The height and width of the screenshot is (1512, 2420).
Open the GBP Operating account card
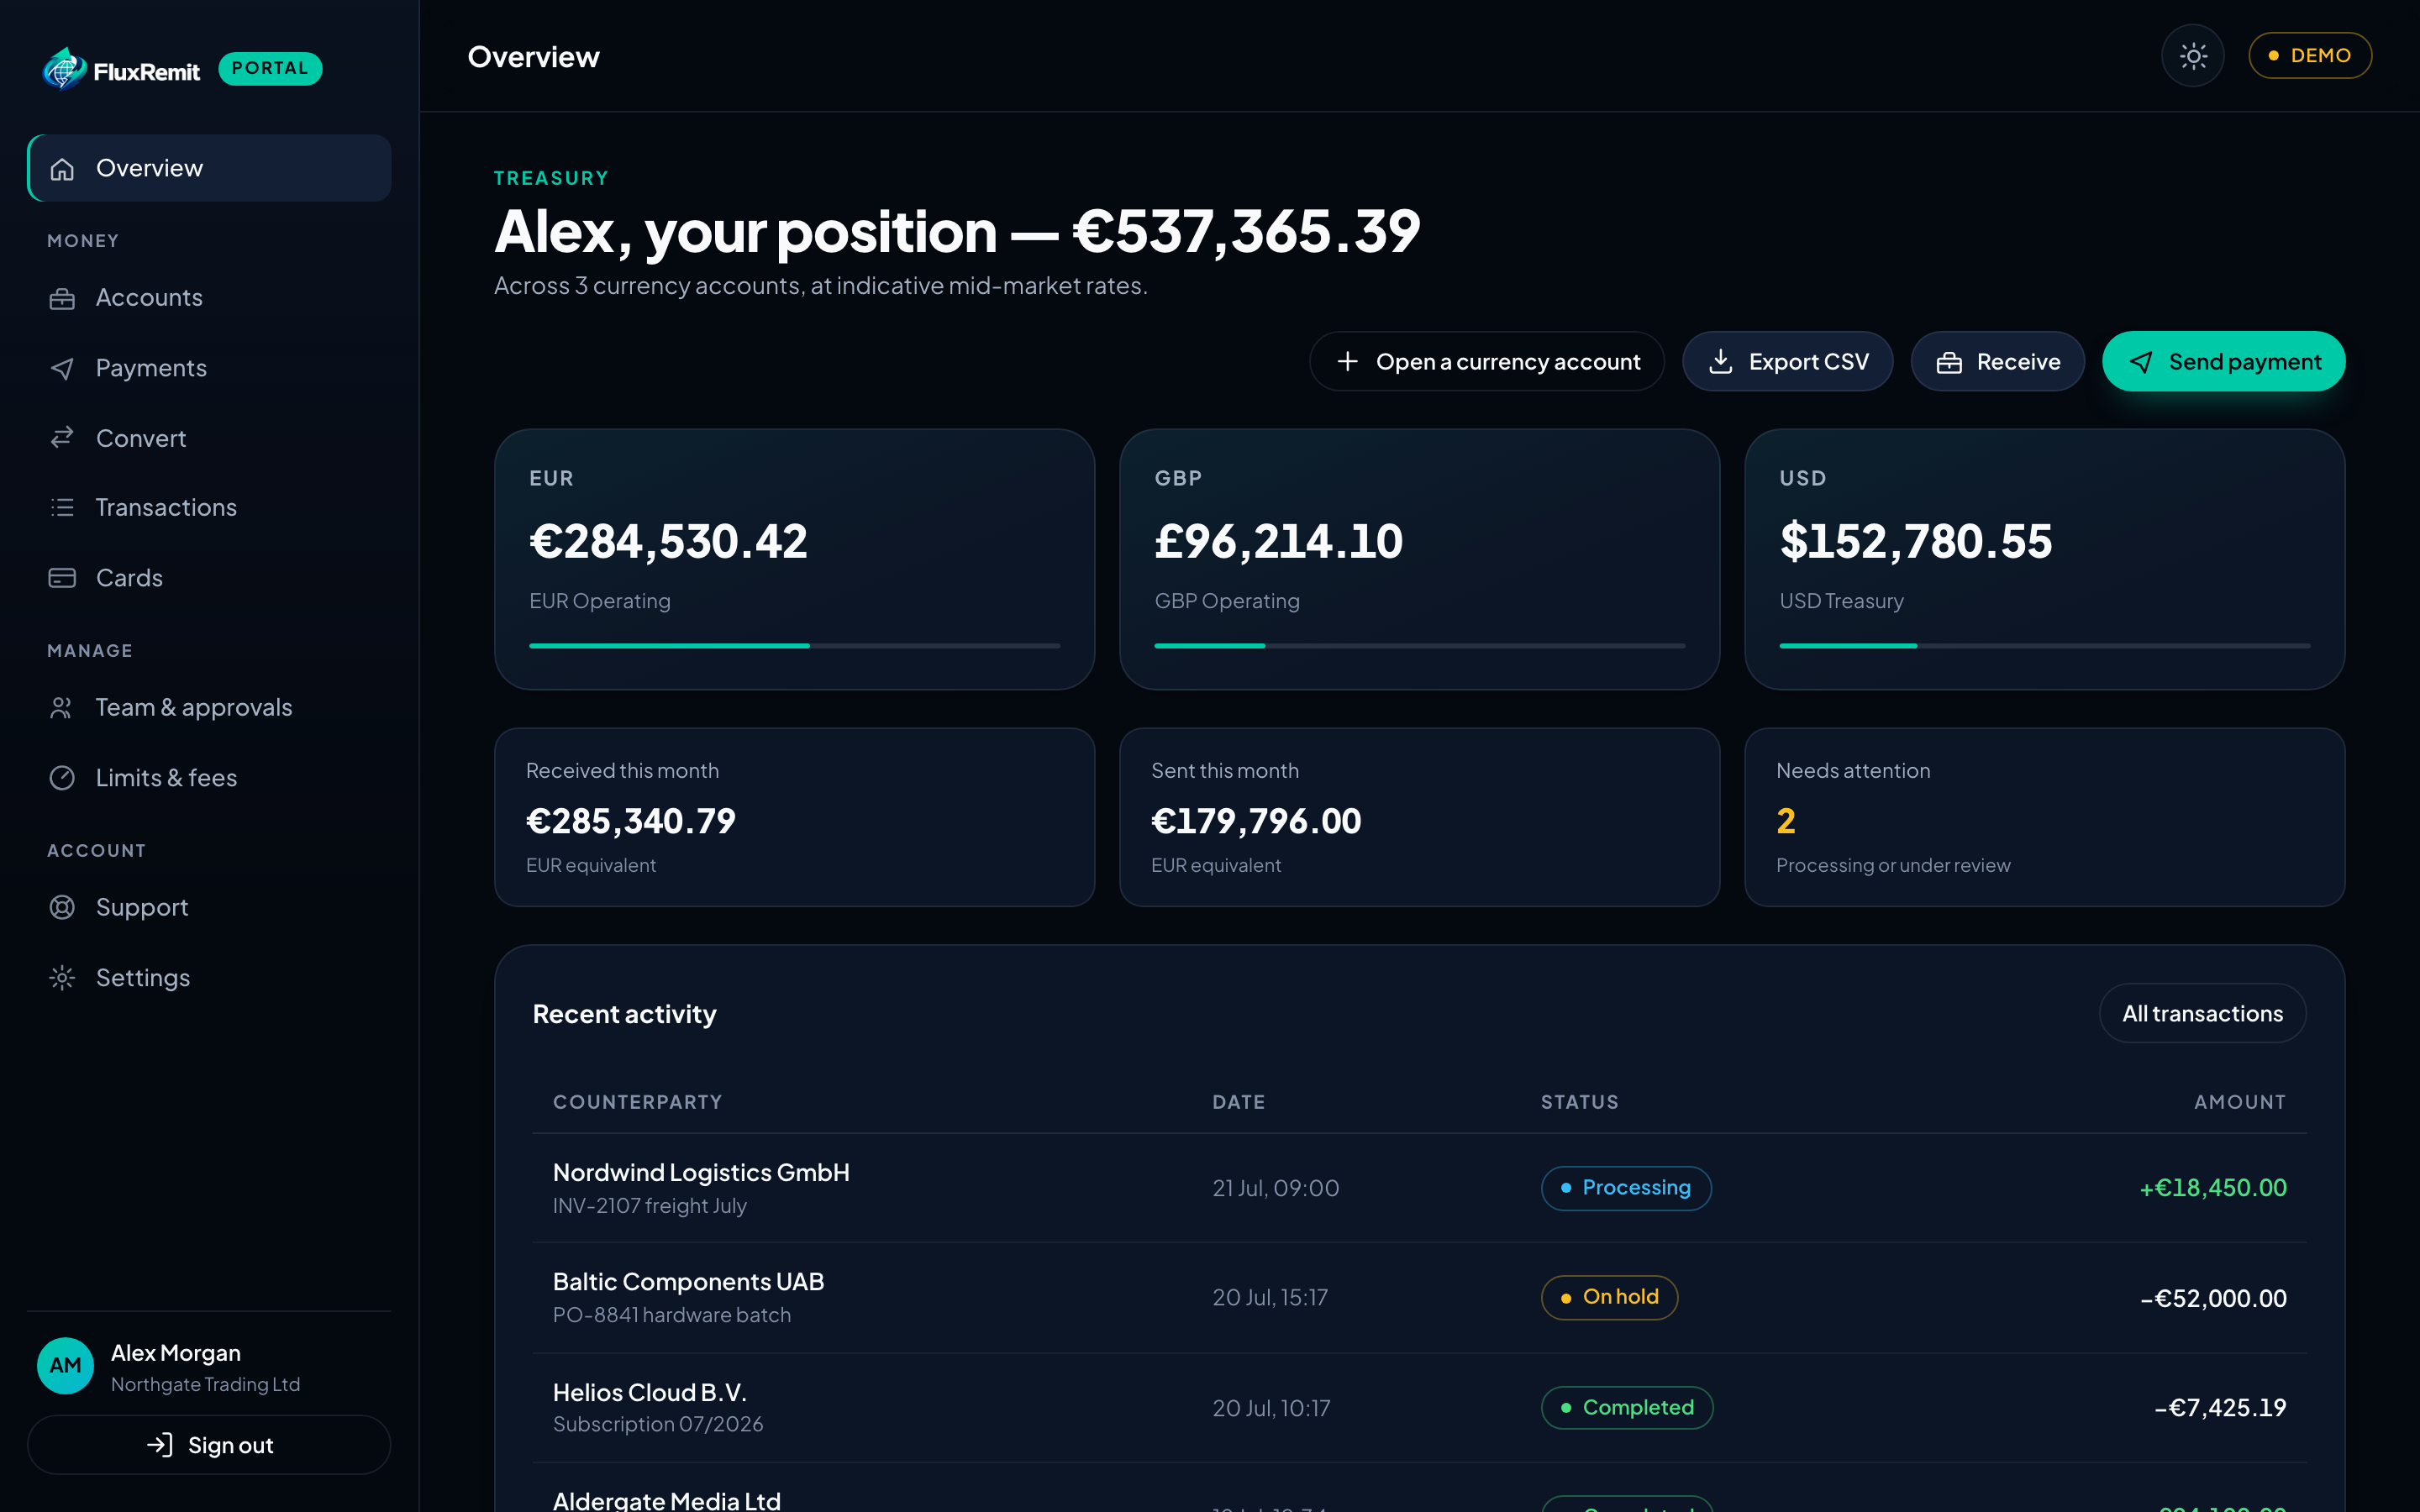[1420, 560]
